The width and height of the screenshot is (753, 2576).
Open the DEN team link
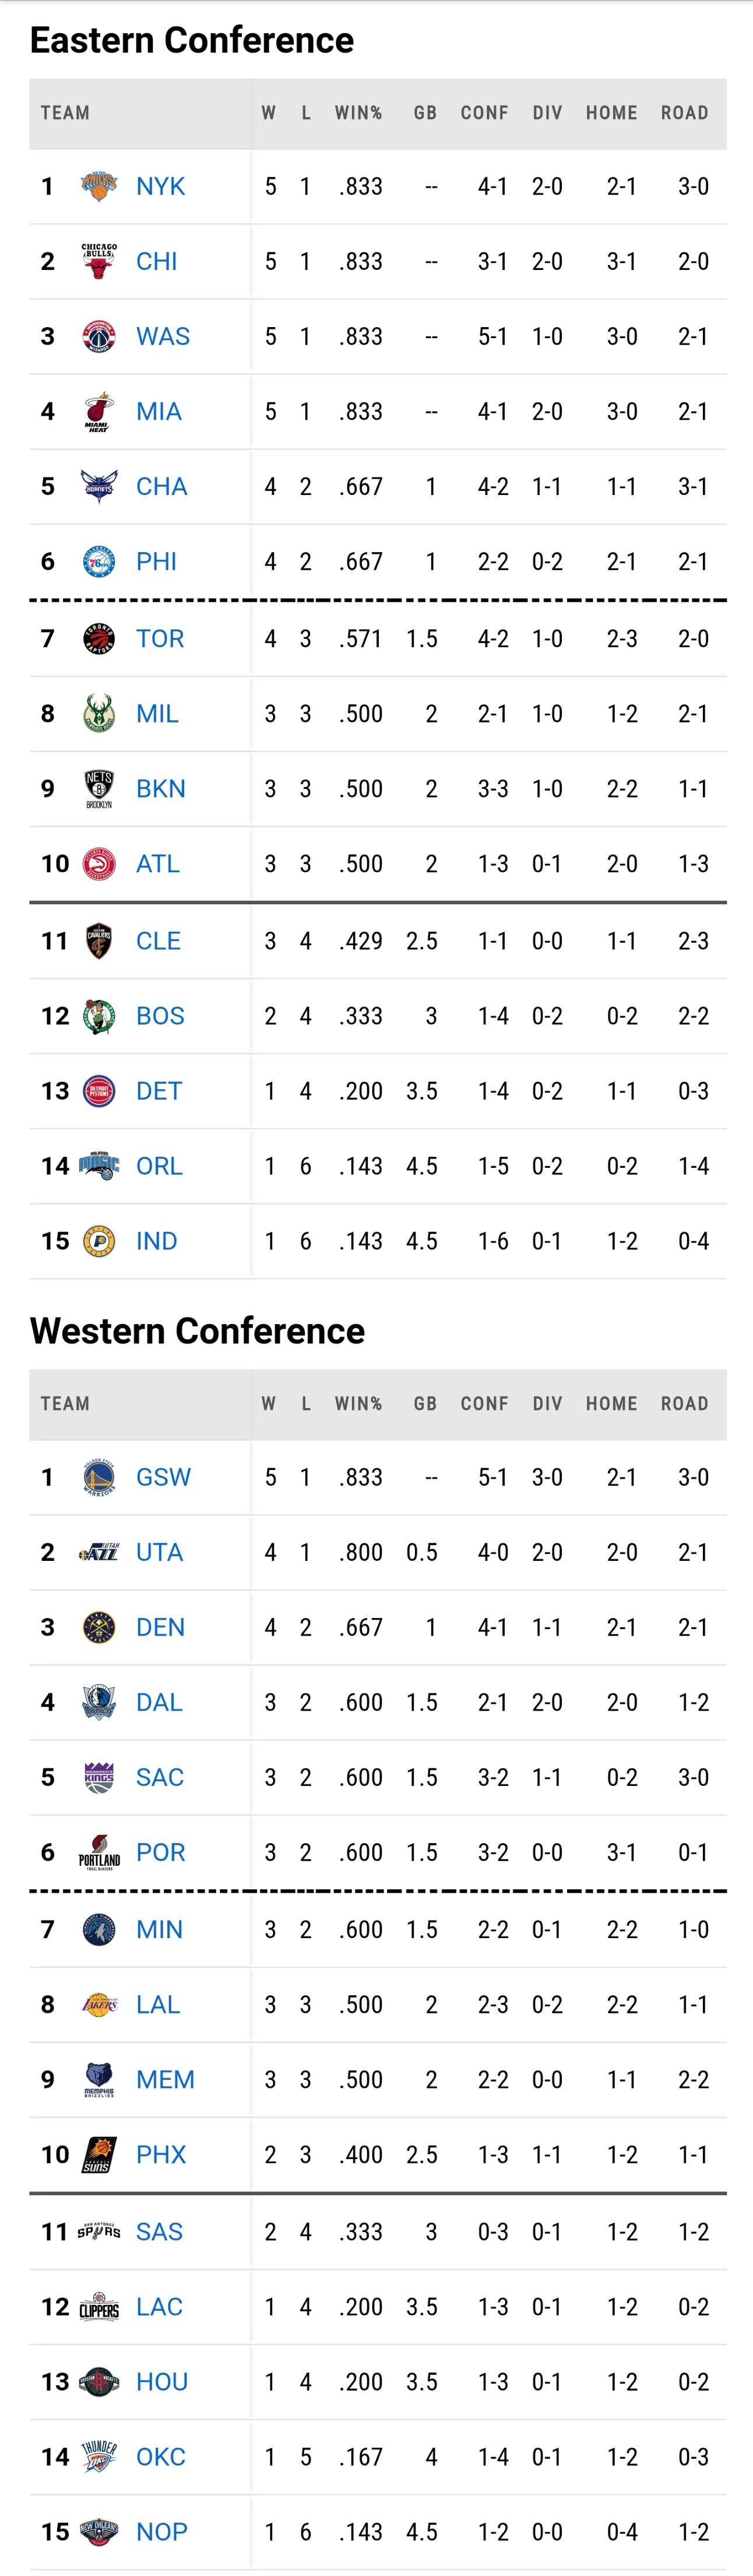(161, 1627)
